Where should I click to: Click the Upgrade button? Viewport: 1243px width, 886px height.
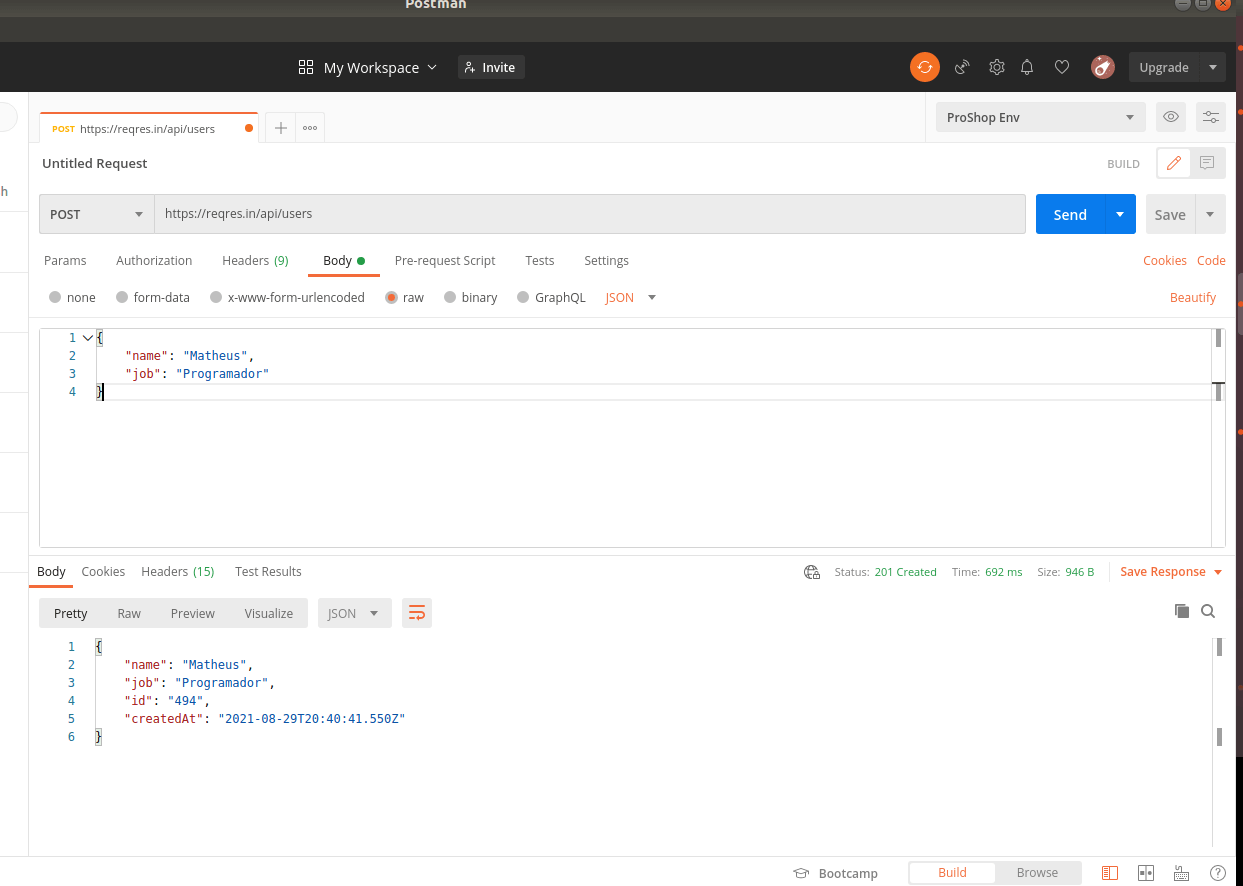click(x=1164, y=67)
